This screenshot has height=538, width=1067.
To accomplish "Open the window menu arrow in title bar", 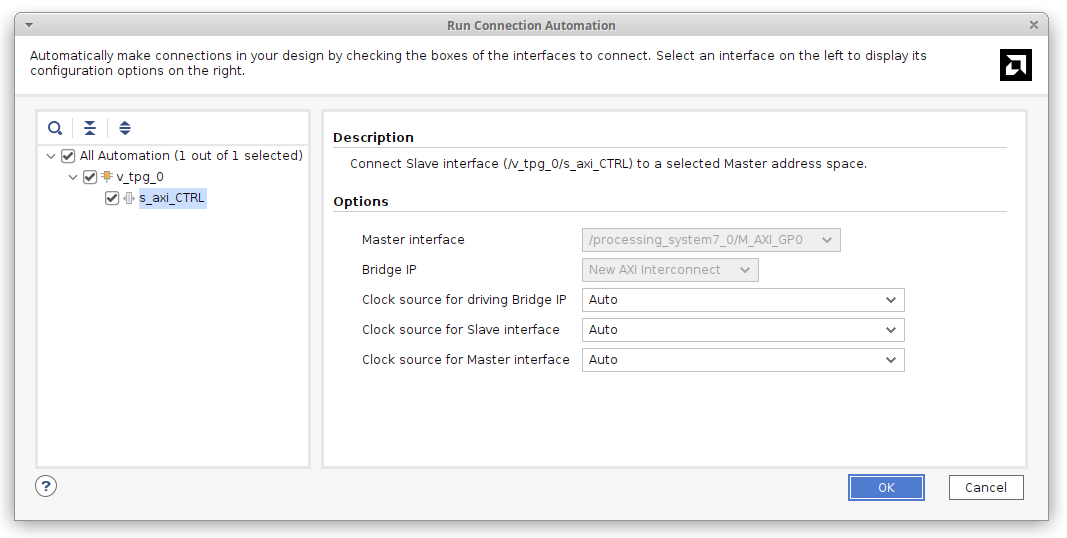I will coord(27,25).
